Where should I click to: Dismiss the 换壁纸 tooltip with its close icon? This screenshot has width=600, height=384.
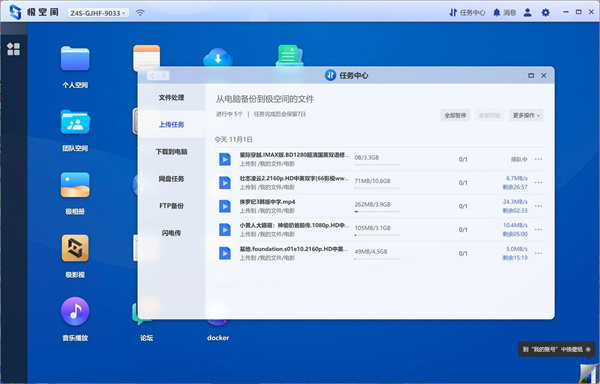coord(588,349)
